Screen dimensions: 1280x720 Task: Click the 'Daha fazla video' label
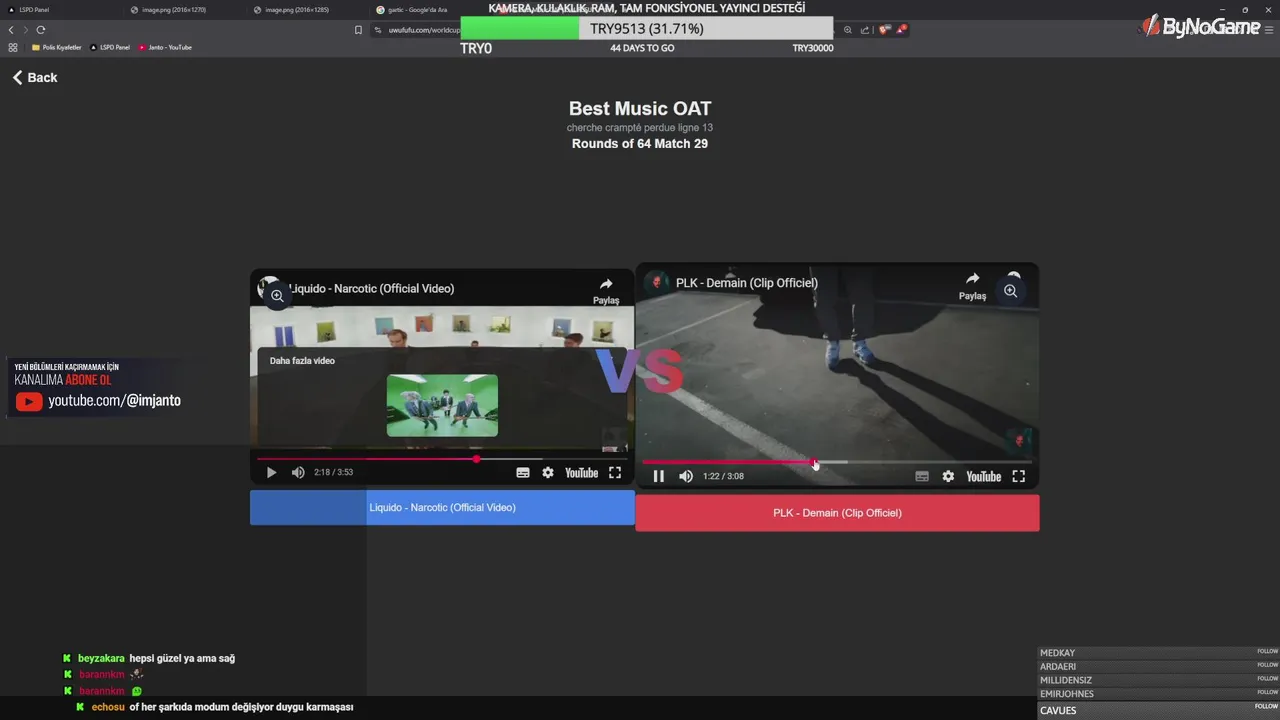pos(302,361)
